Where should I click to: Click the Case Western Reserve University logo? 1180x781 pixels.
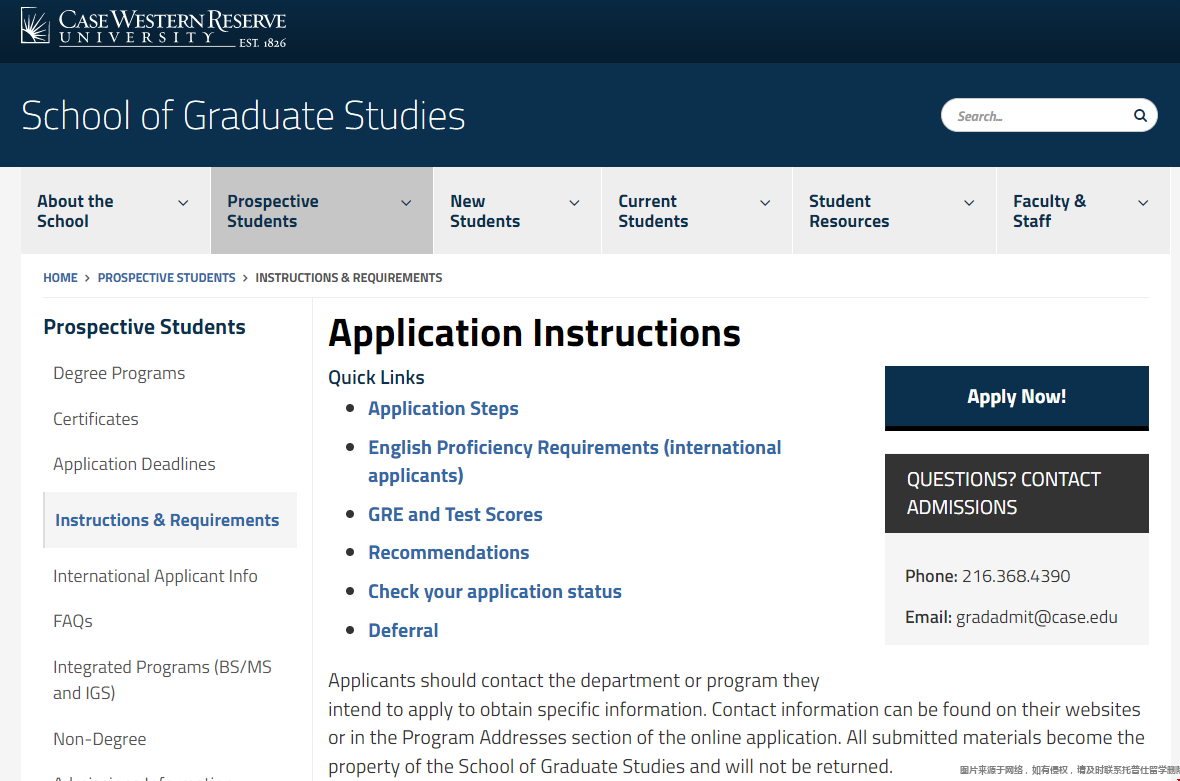154,28
